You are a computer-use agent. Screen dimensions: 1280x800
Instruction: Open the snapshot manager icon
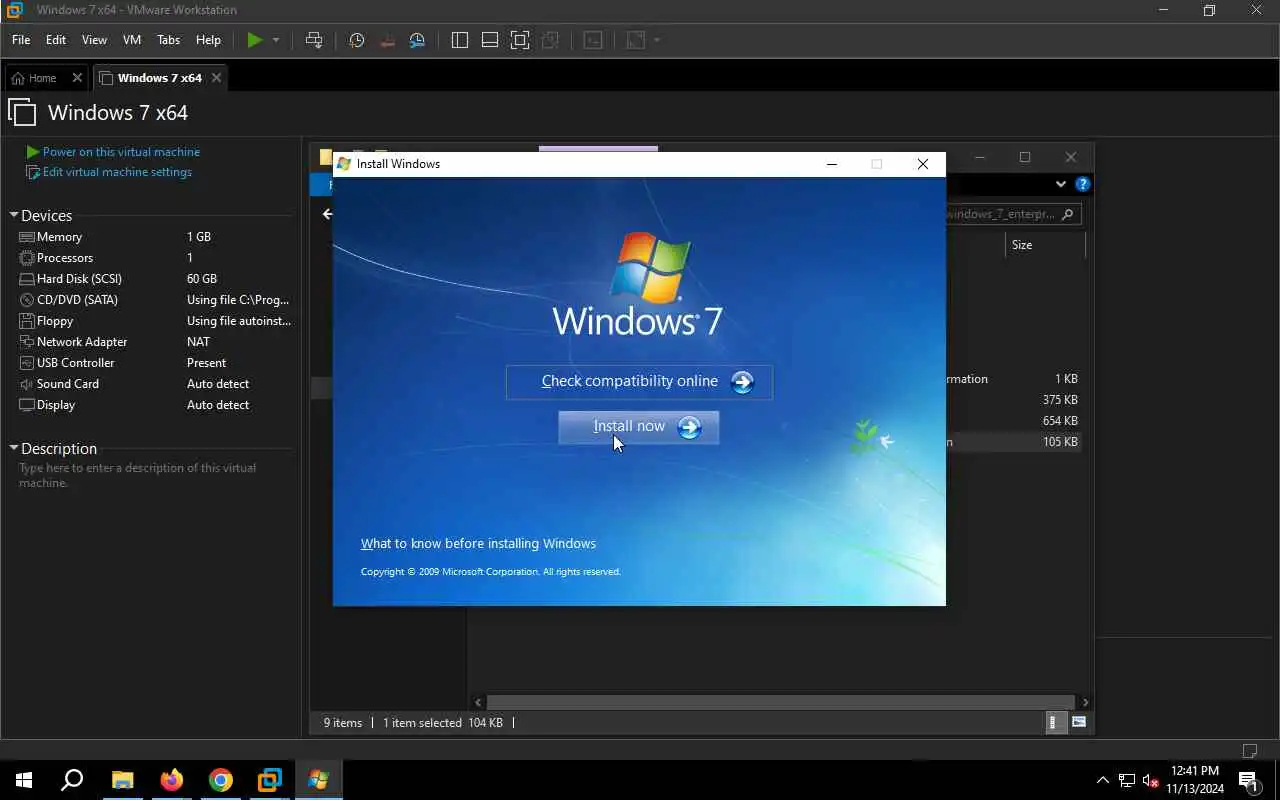click(417, 40)
